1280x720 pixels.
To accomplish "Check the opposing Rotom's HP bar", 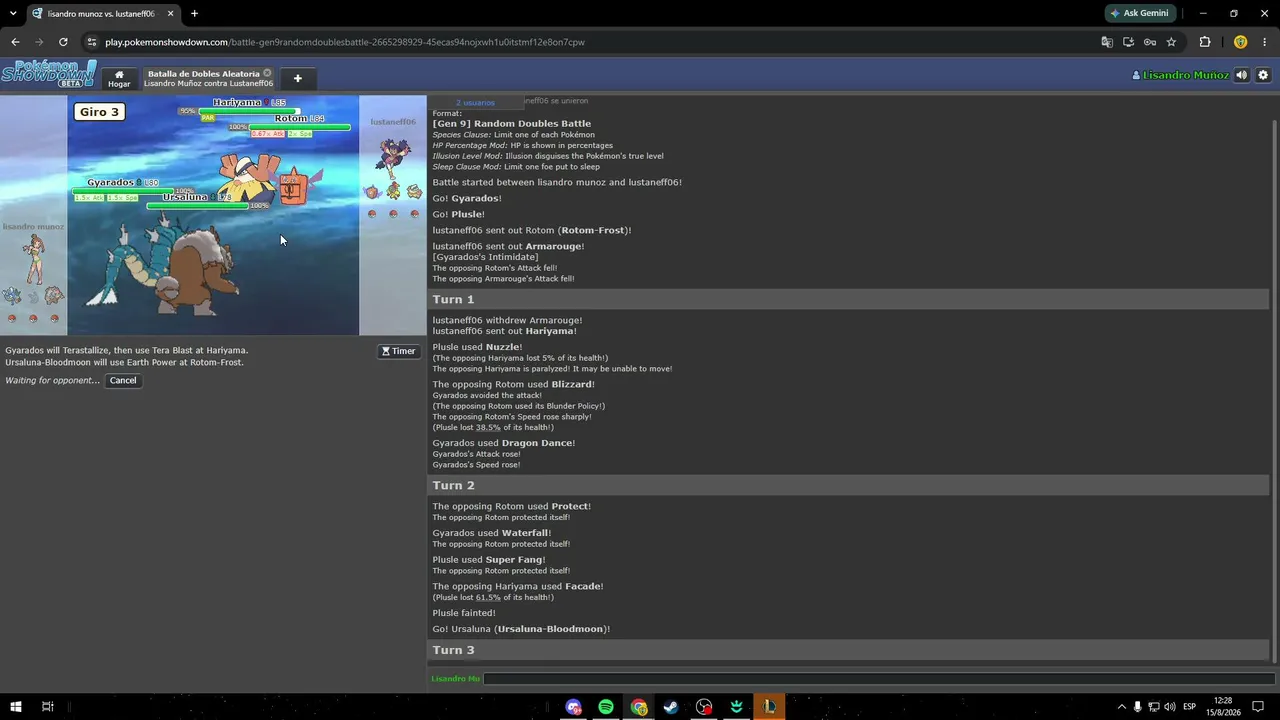I will coord(300,127).
